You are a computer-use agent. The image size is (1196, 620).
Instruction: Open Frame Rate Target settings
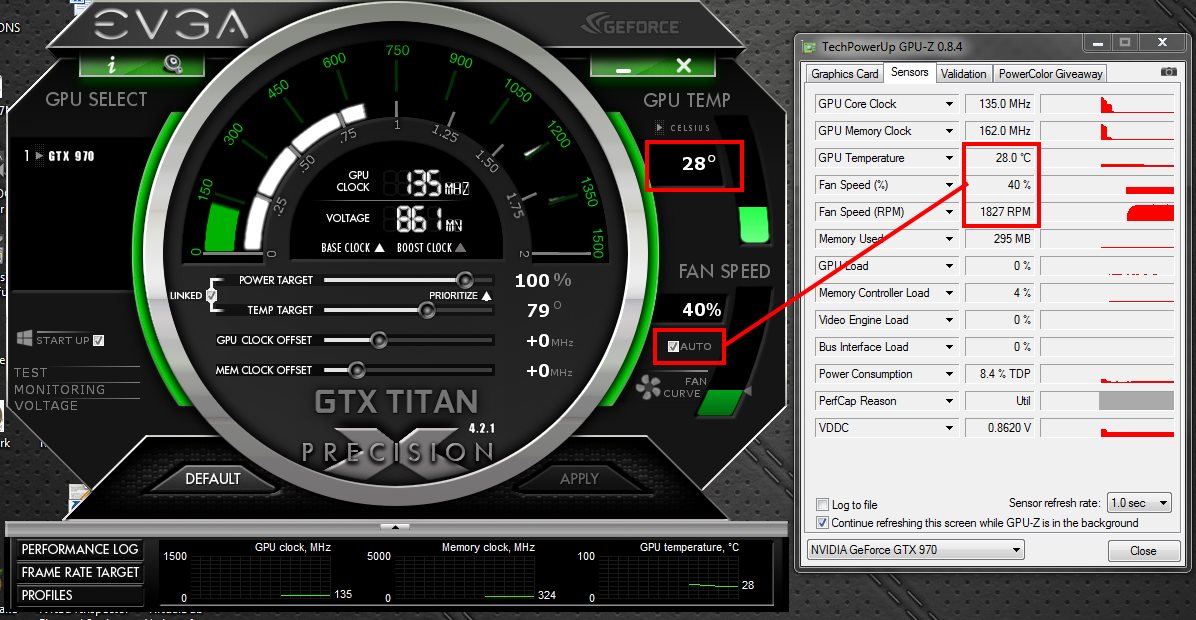pyautogui.click(x=80, y=572)
